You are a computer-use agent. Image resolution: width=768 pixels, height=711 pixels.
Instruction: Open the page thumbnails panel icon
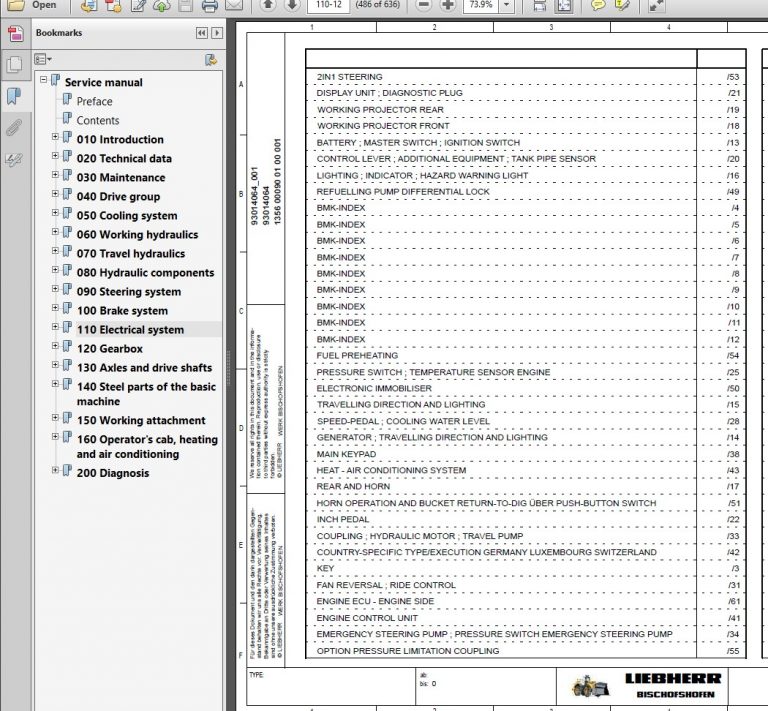coord(15,64)
